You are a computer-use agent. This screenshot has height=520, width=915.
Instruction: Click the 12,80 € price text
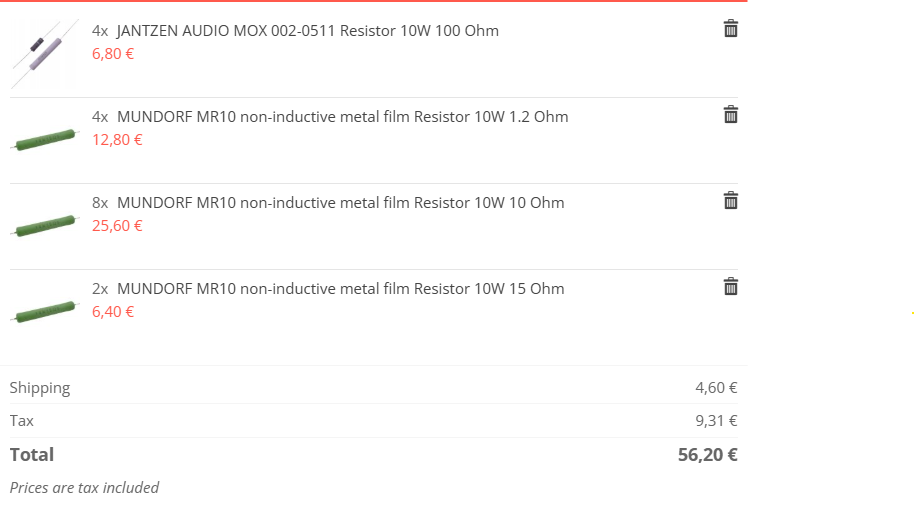117,139
